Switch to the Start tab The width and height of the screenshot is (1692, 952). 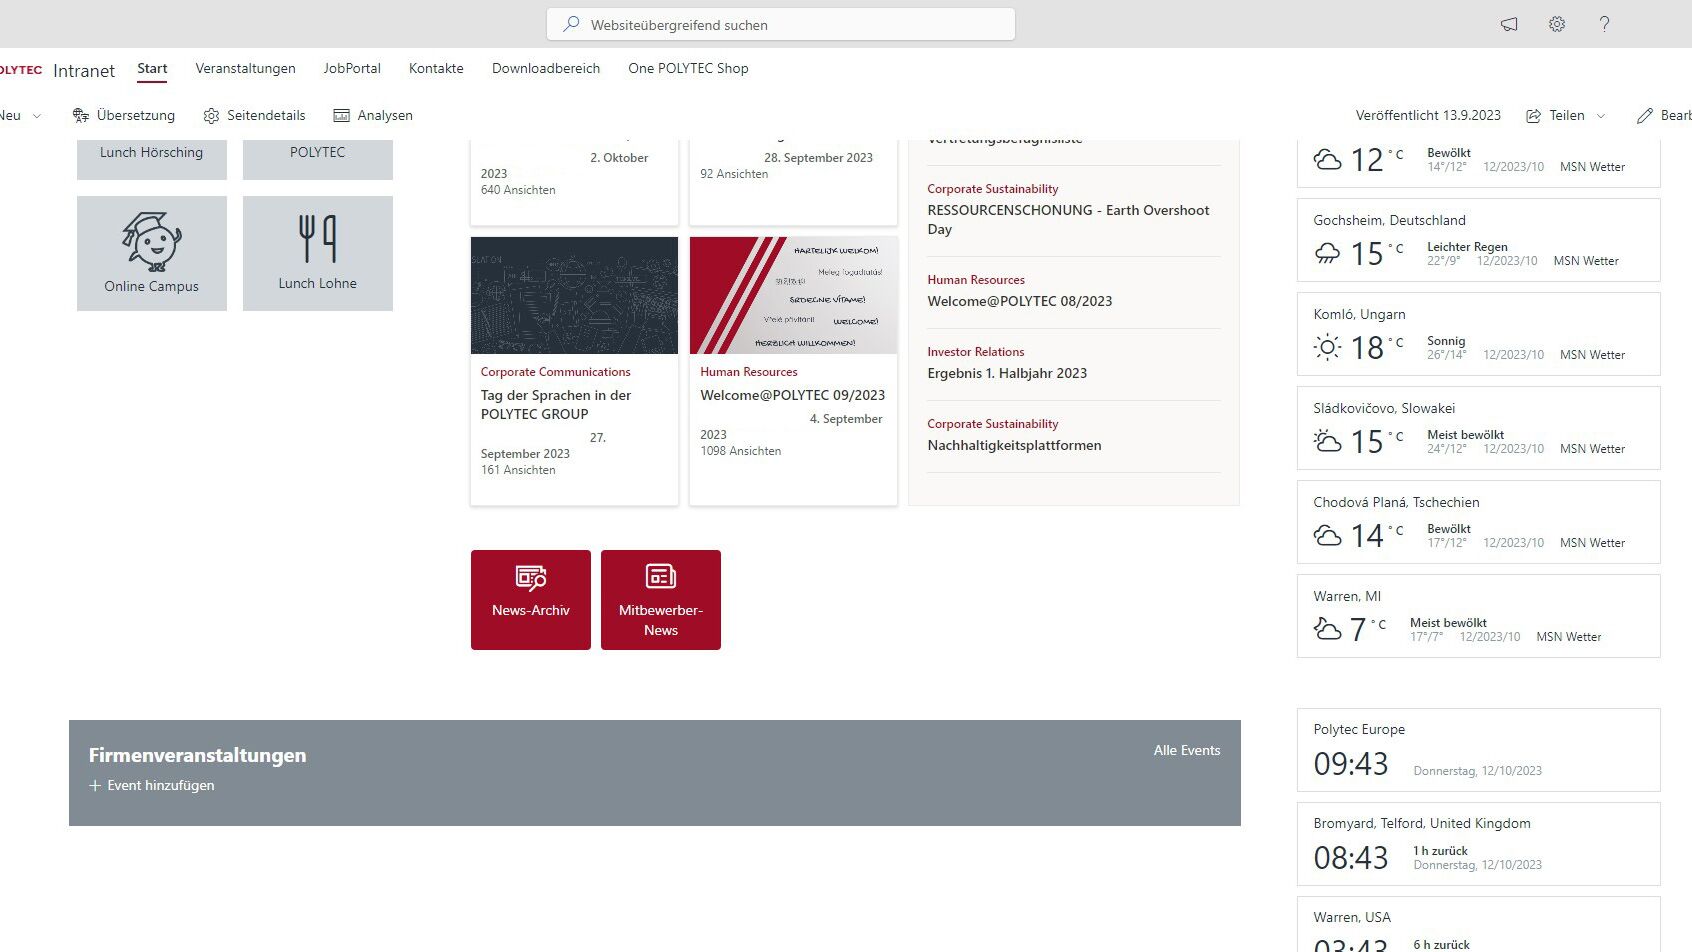click(152, 68)
